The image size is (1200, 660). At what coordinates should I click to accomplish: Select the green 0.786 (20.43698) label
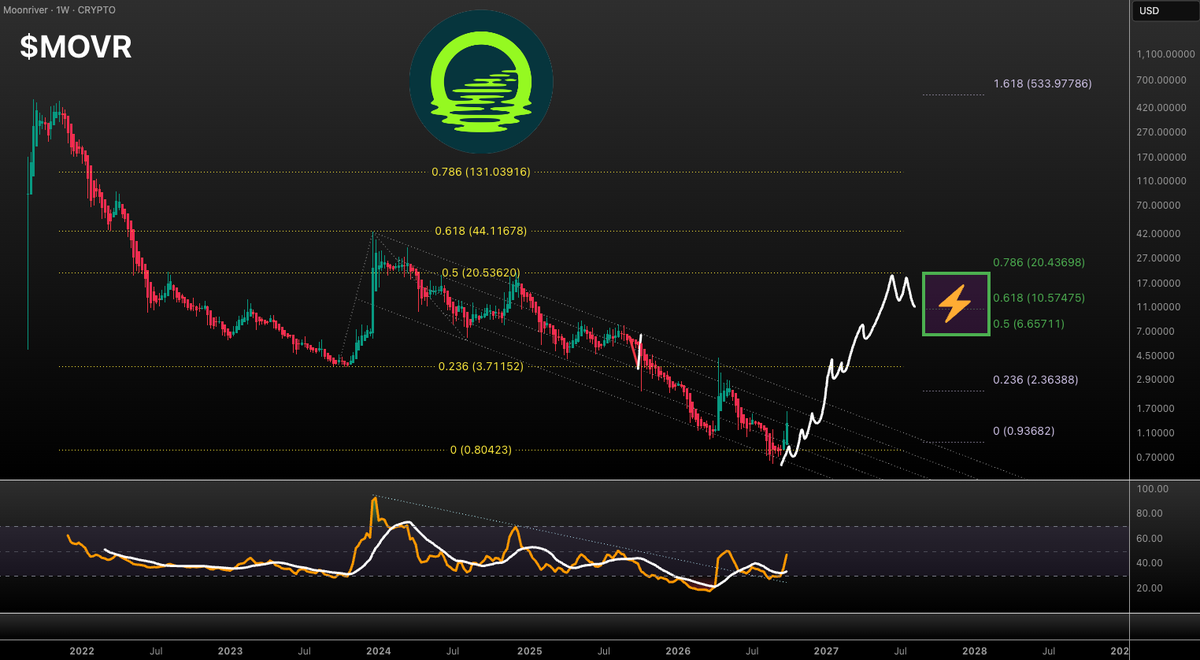coord(1040,262)
